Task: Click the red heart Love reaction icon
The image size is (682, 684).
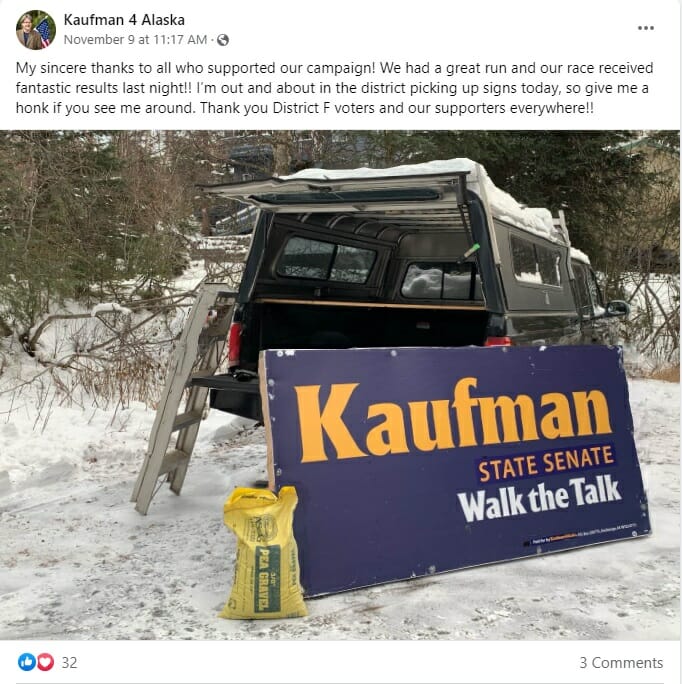Action: 45,662
